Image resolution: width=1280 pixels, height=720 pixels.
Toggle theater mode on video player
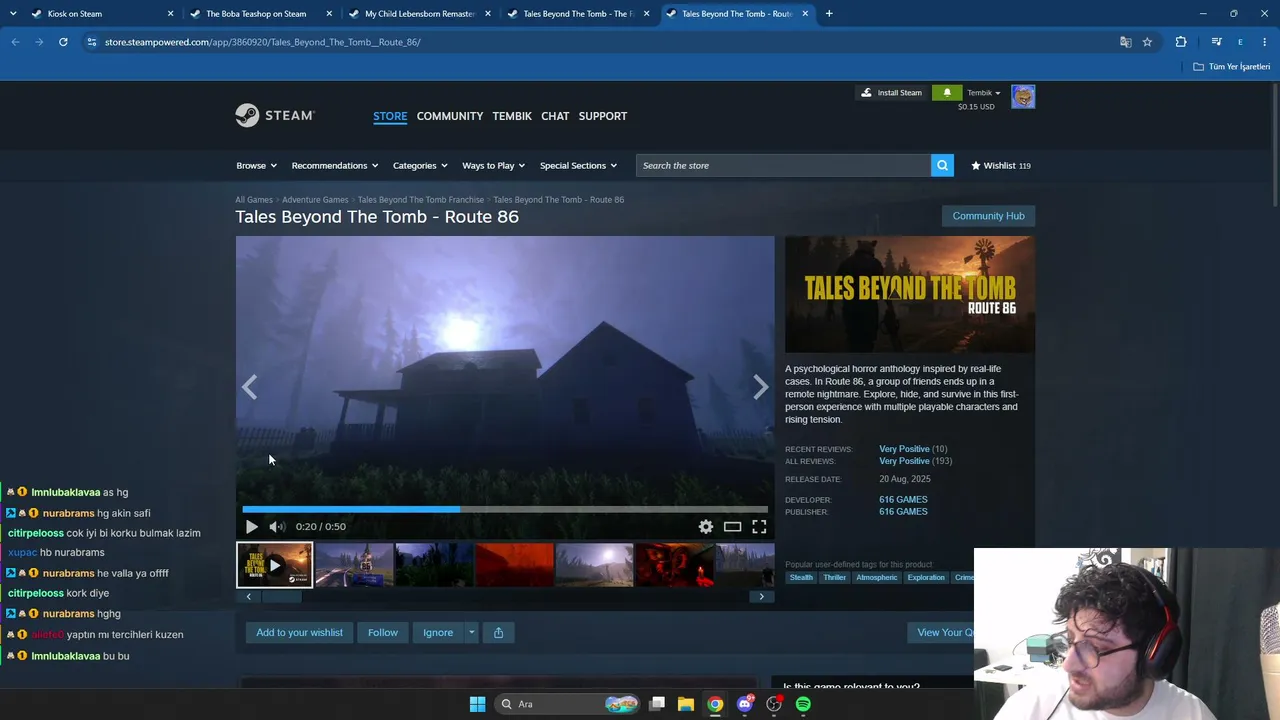pos(733,527)
